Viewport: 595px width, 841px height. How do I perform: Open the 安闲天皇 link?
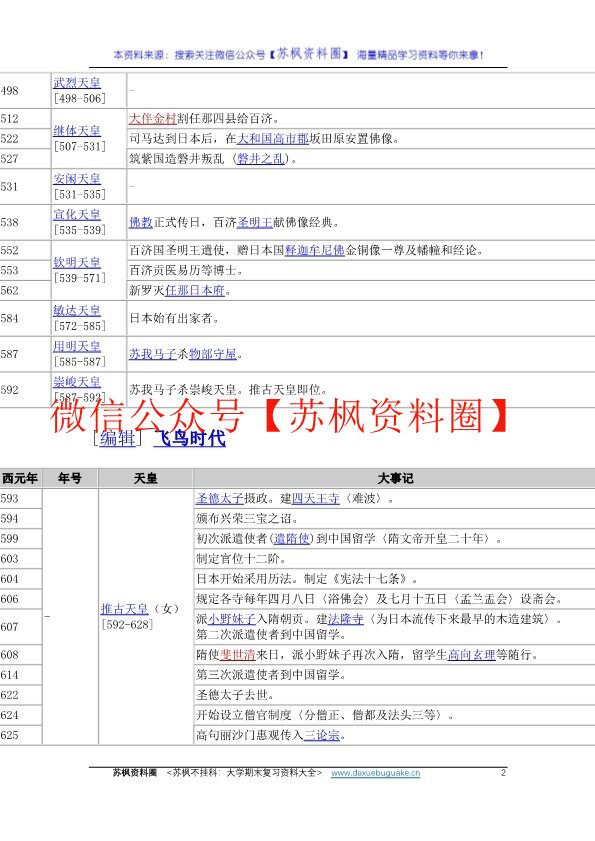77,179
